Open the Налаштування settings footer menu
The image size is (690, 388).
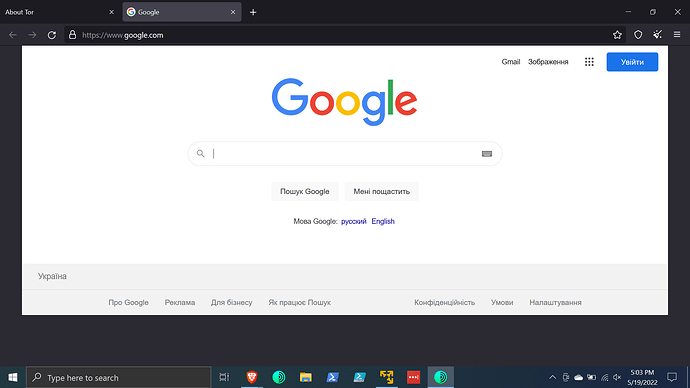(x=555, y=303)
